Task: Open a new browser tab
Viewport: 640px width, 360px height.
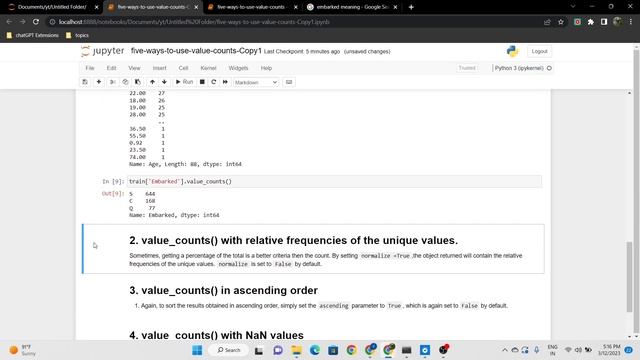Action: 411,7
